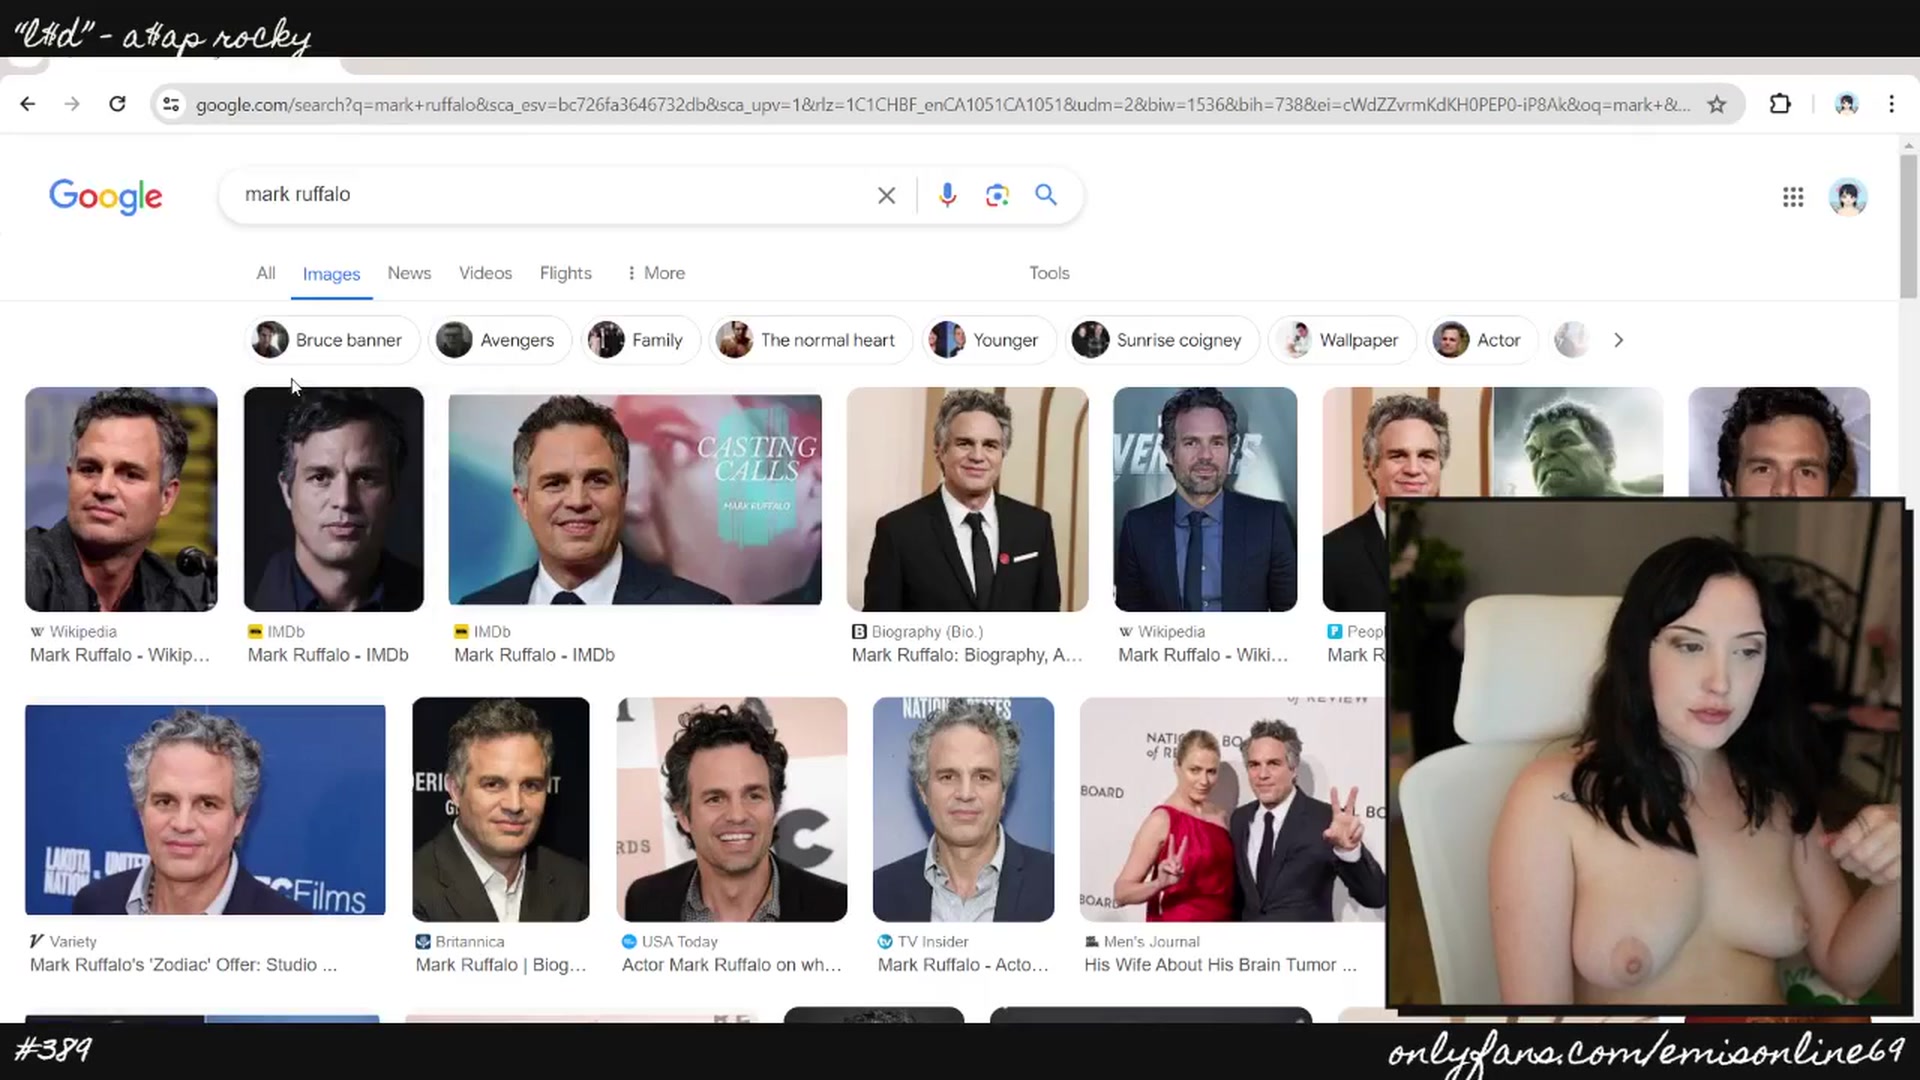Open the Chrome three-dot menu
Viewport: 1920px width, 1080px height.
click(x=1891, y=104)
